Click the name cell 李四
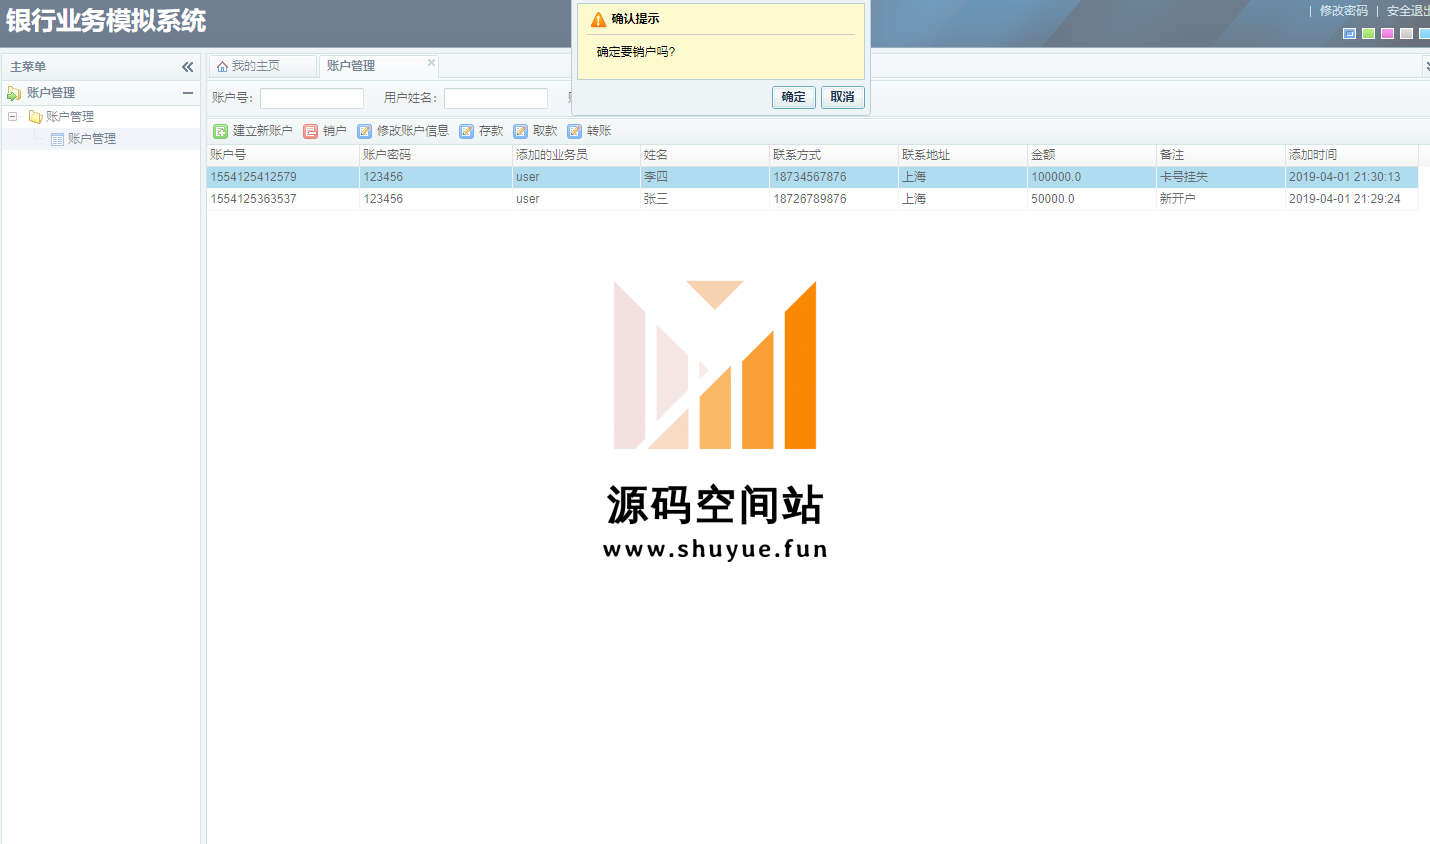This screenshot has height=844, width=1430. 705,177
